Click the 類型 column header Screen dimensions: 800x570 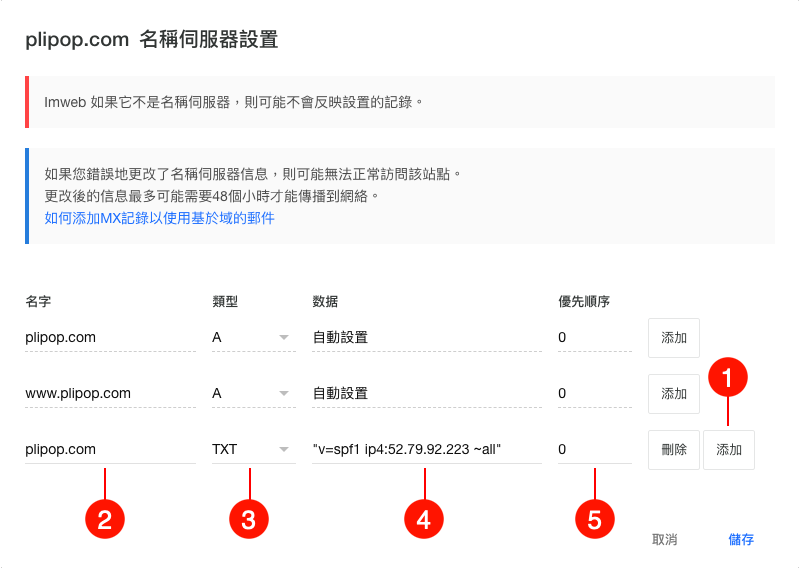coord(225,302)
